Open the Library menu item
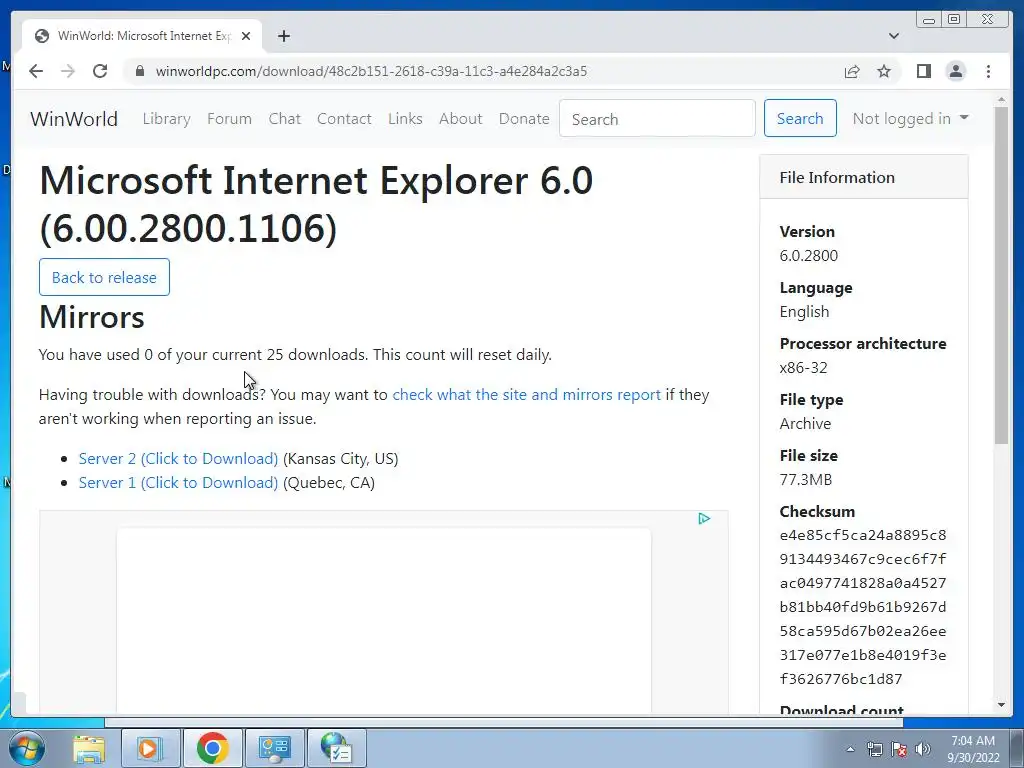Screen dimensions: 1024x768 click(167, 119)
